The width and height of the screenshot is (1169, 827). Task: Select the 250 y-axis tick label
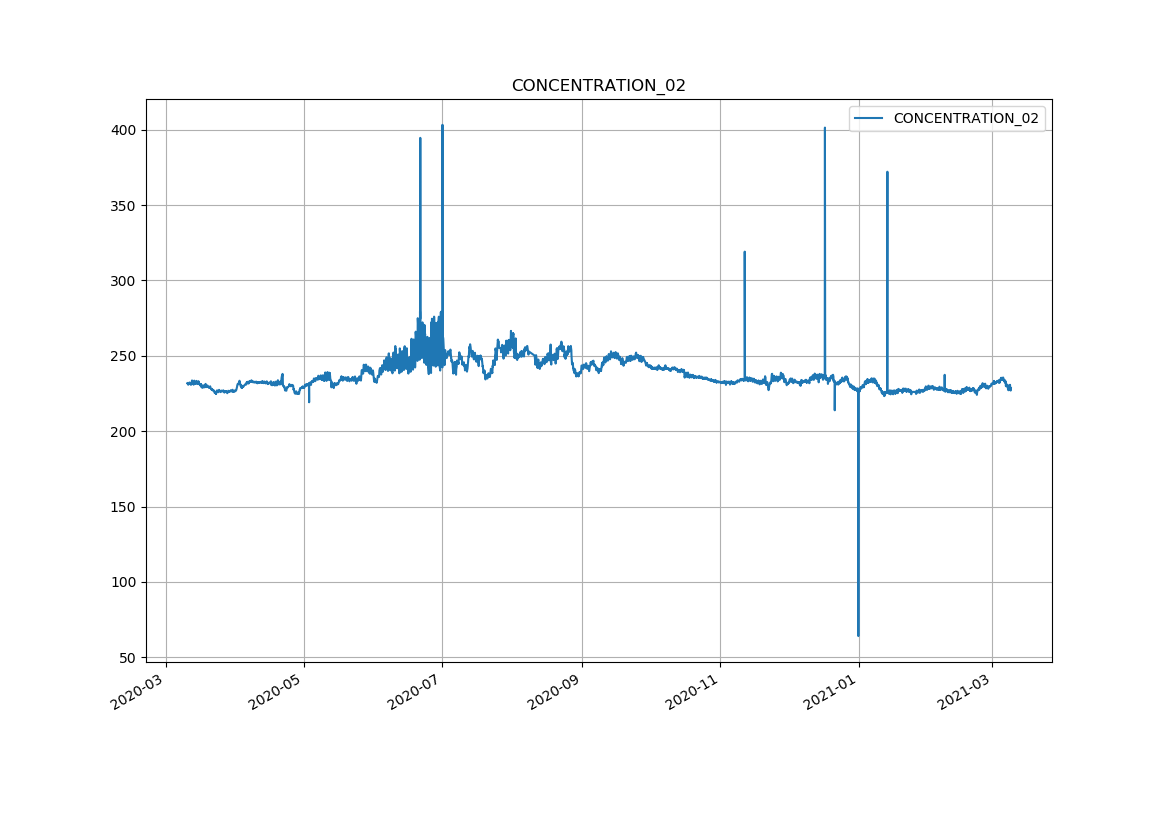[124, 356]
